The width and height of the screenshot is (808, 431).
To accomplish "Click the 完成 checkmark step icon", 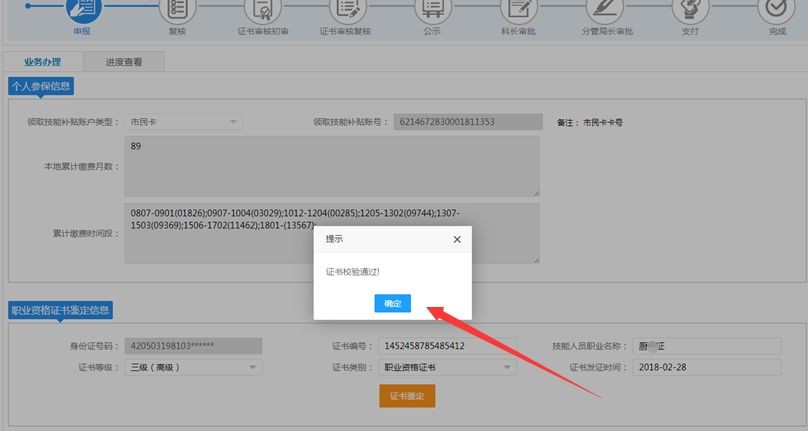I will point(777,8).
